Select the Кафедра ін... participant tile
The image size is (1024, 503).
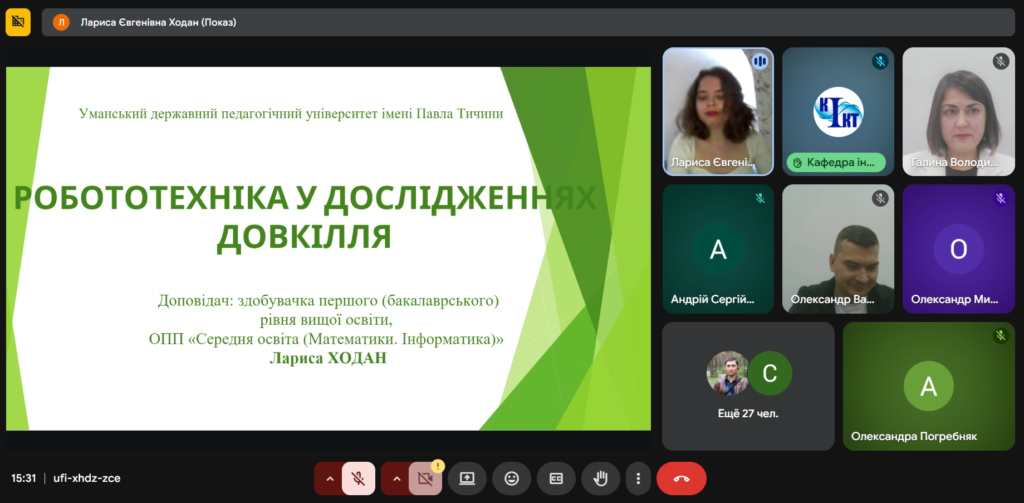tap(837, 110)
